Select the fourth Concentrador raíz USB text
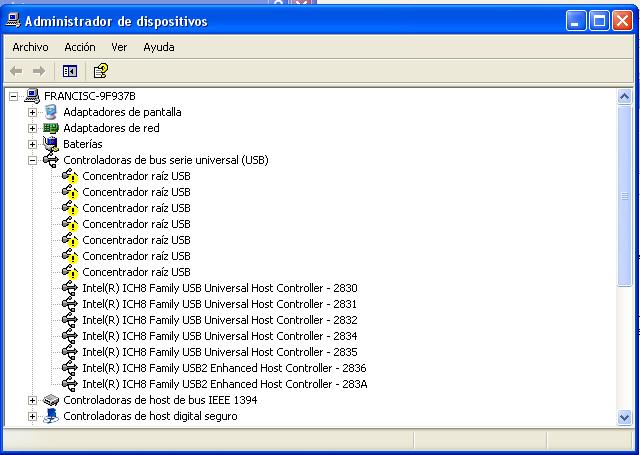640x455 pixels. 136,224
